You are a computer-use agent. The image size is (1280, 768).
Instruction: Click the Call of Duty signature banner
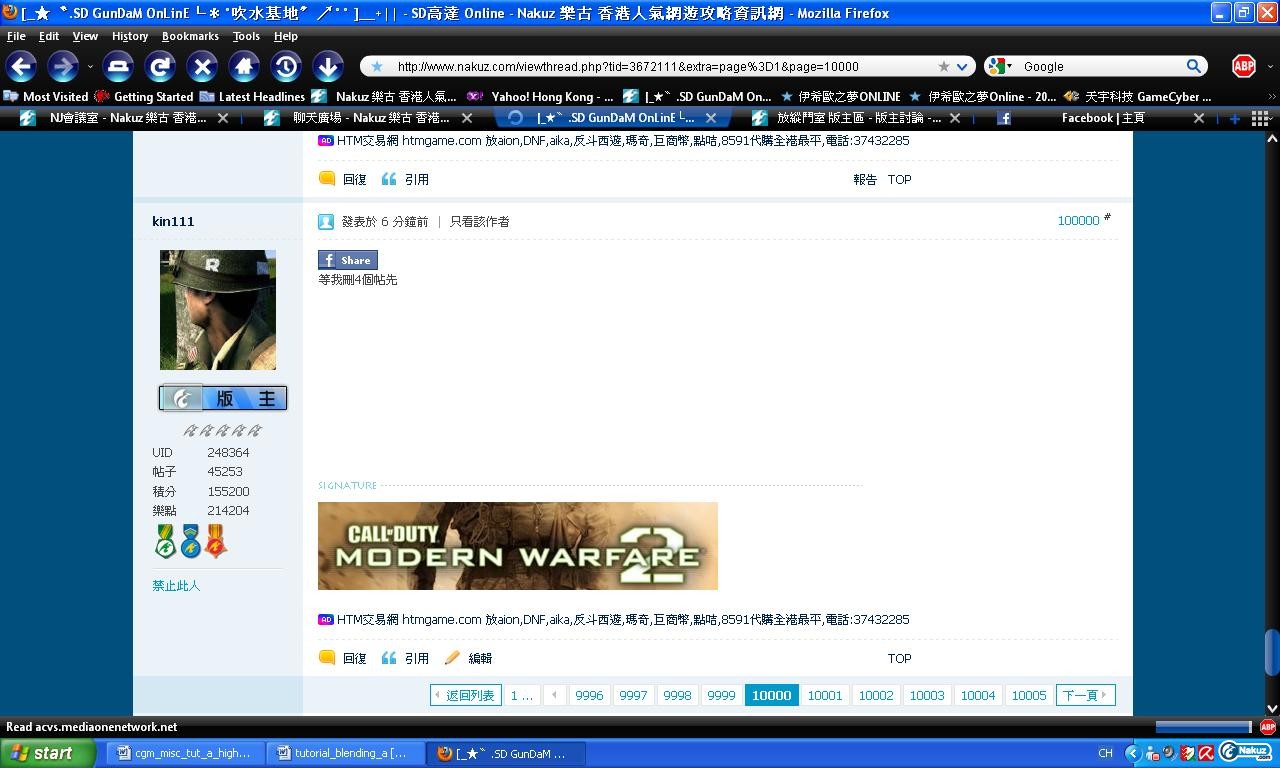[x=518, y=546]
